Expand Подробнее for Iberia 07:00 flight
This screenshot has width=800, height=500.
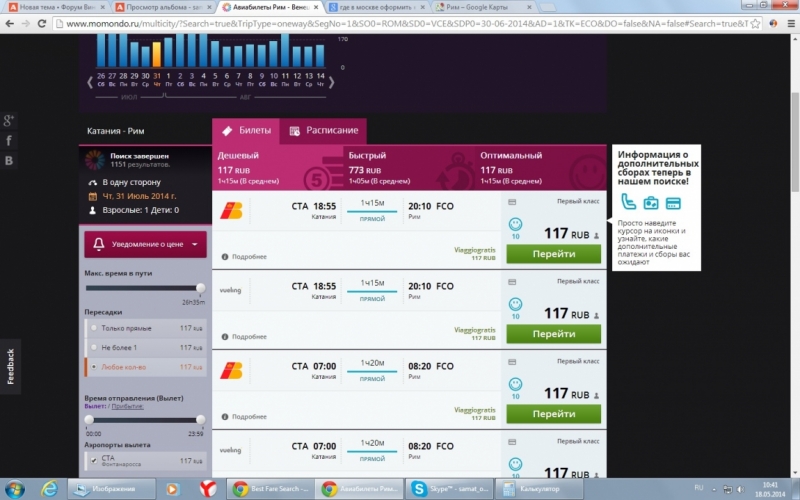pyautogui.click(x=244, y=417)
